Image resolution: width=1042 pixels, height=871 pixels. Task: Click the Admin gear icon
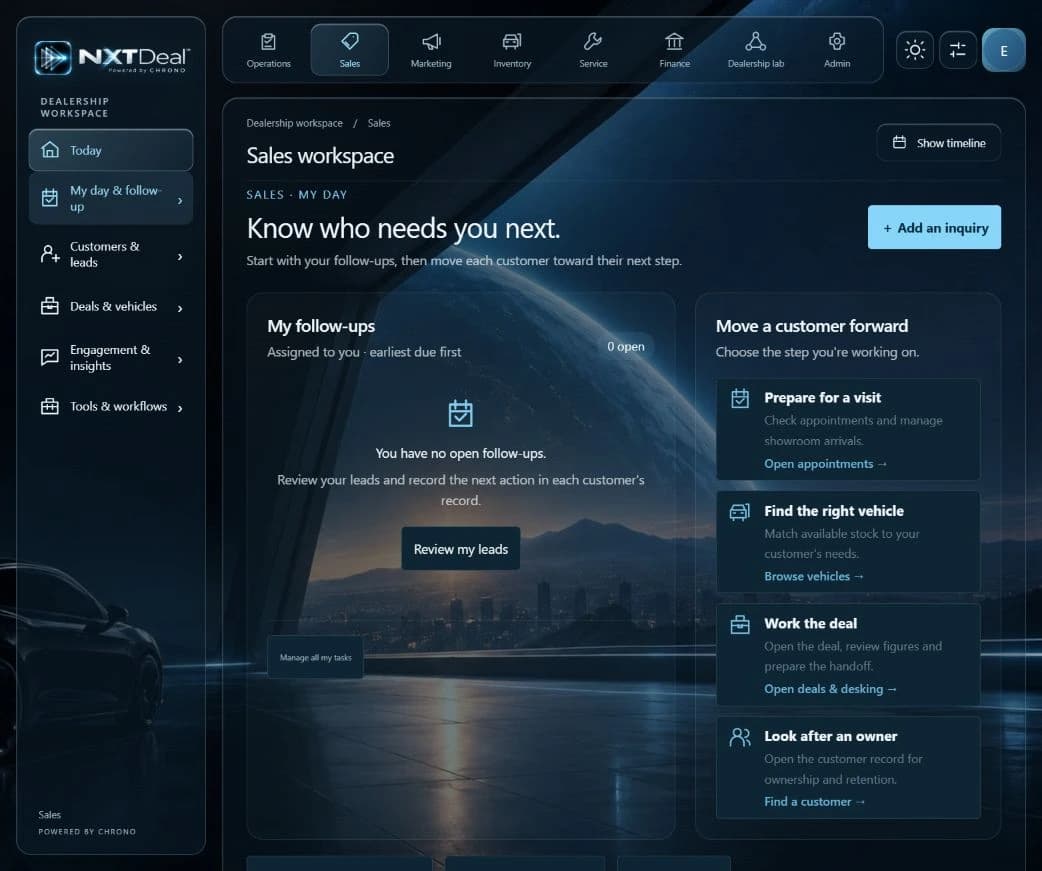click(837, 42)
